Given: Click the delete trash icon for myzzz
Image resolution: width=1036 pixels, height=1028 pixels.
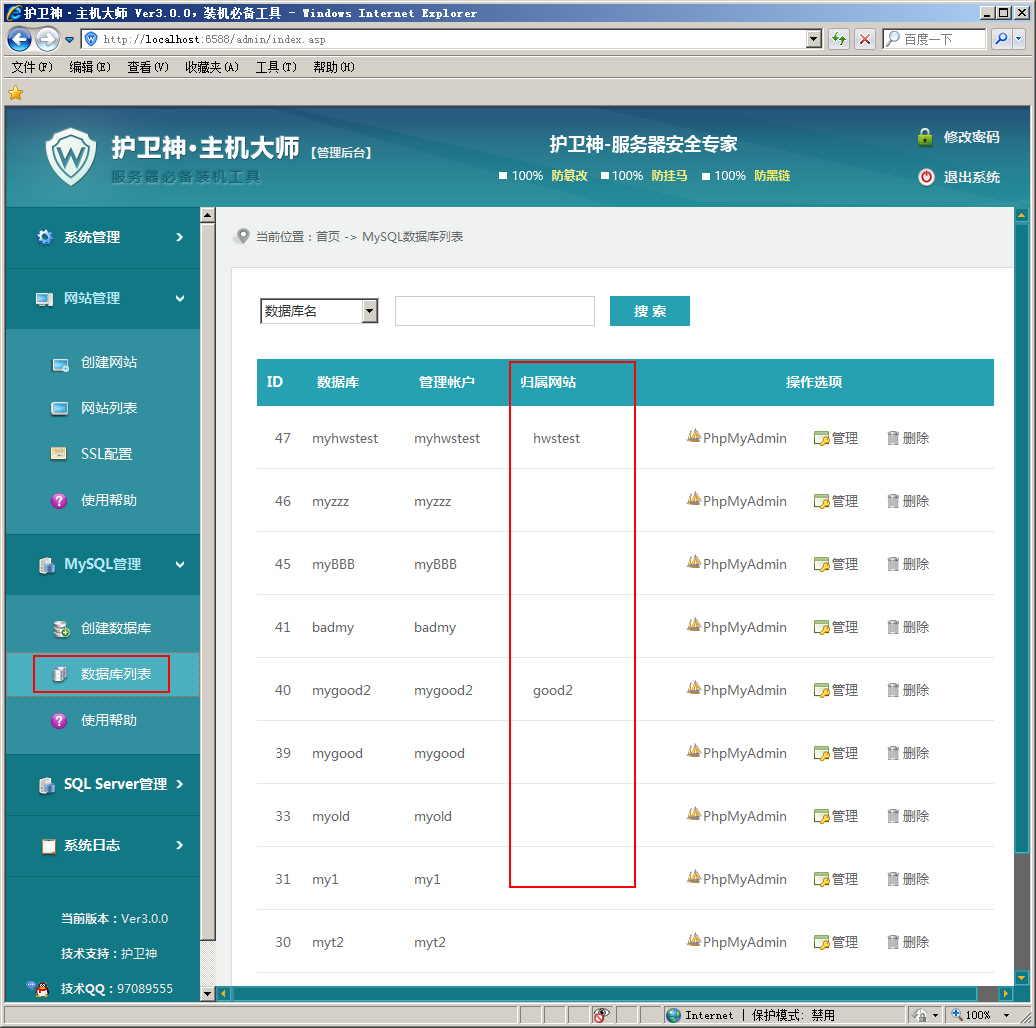Looking at the screenshot, I should (x=893, y=501).
